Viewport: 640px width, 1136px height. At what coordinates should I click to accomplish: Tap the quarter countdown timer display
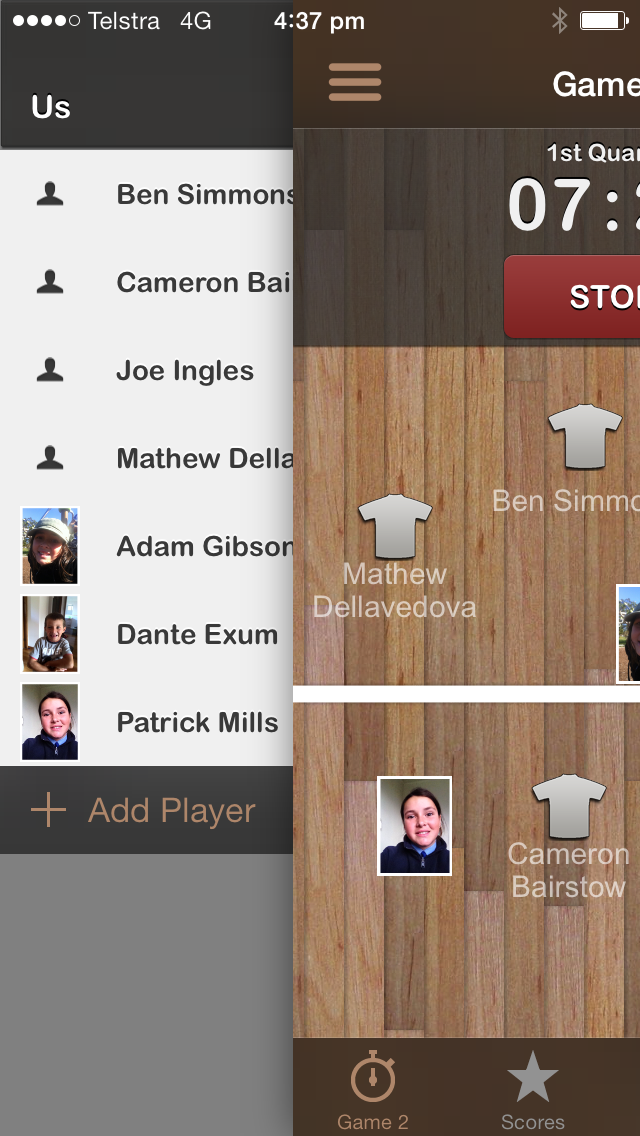click(x=573, y=205)
